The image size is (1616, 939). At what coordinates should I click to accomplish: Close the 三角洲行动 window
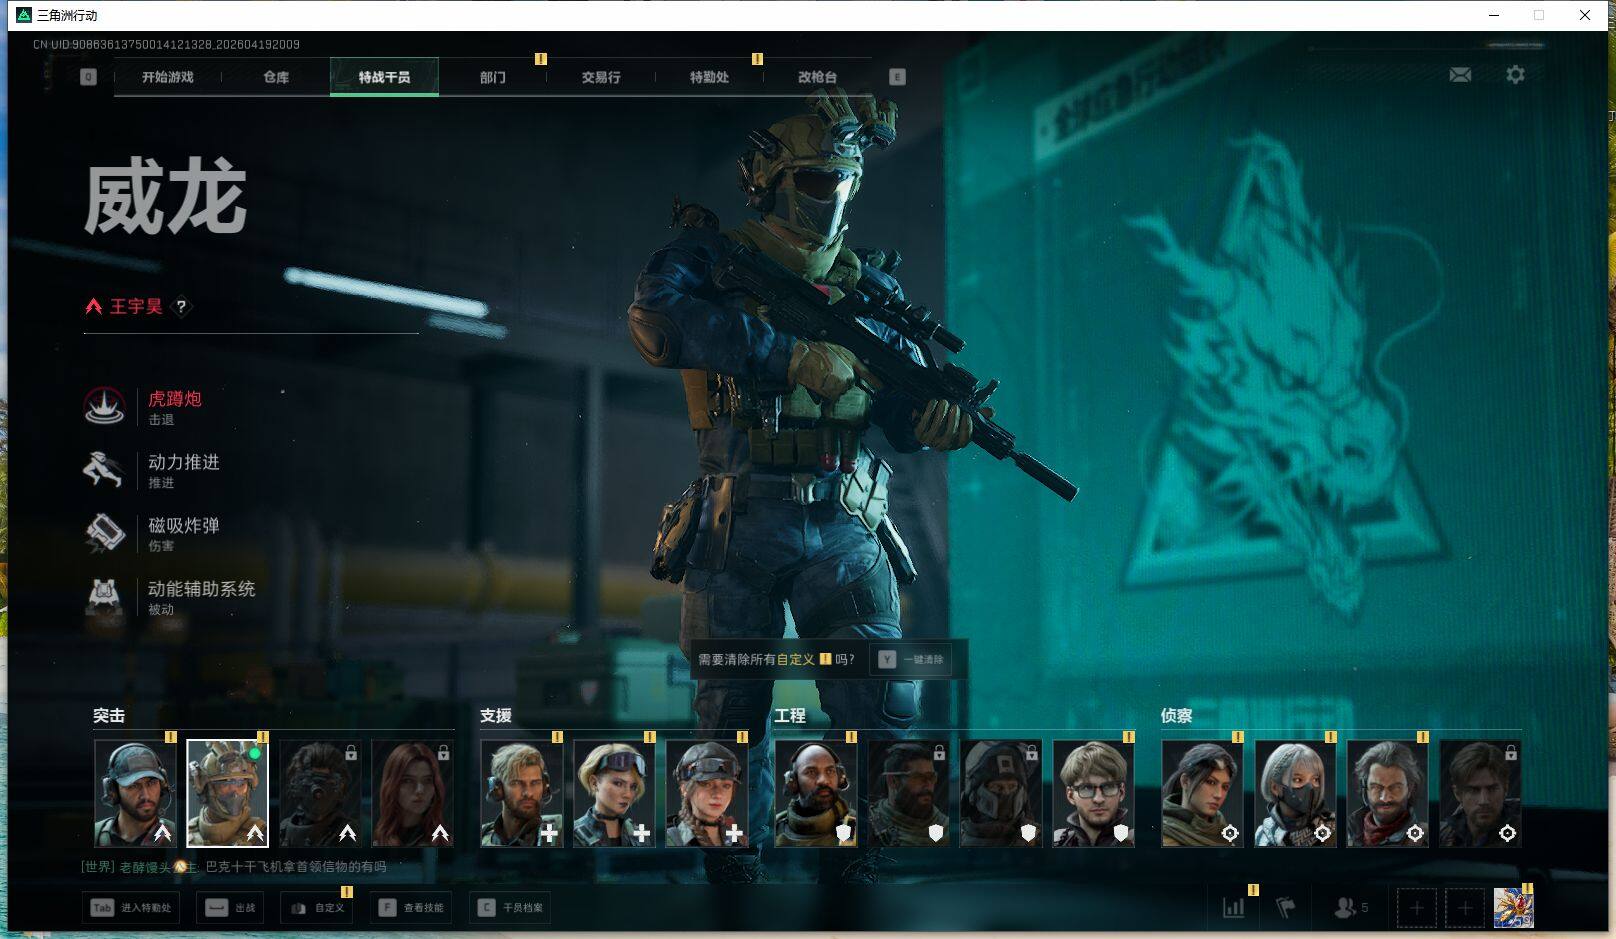click(x=1585, y=15)
